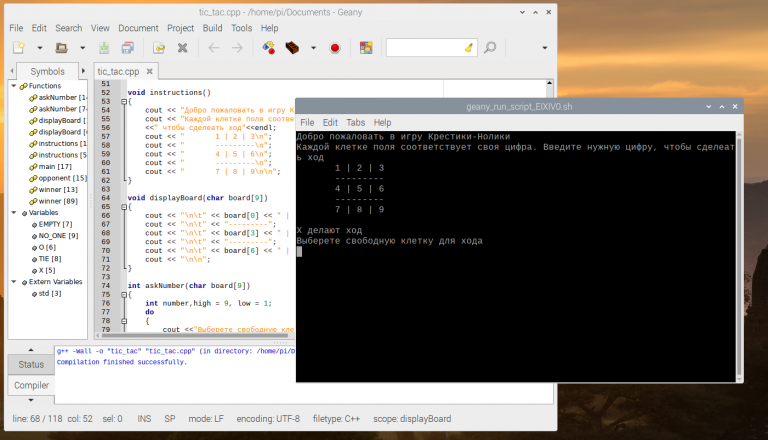Open the Help menu in Geany
The width and height of the screenshot is (768, 440).
pos(269,28)
